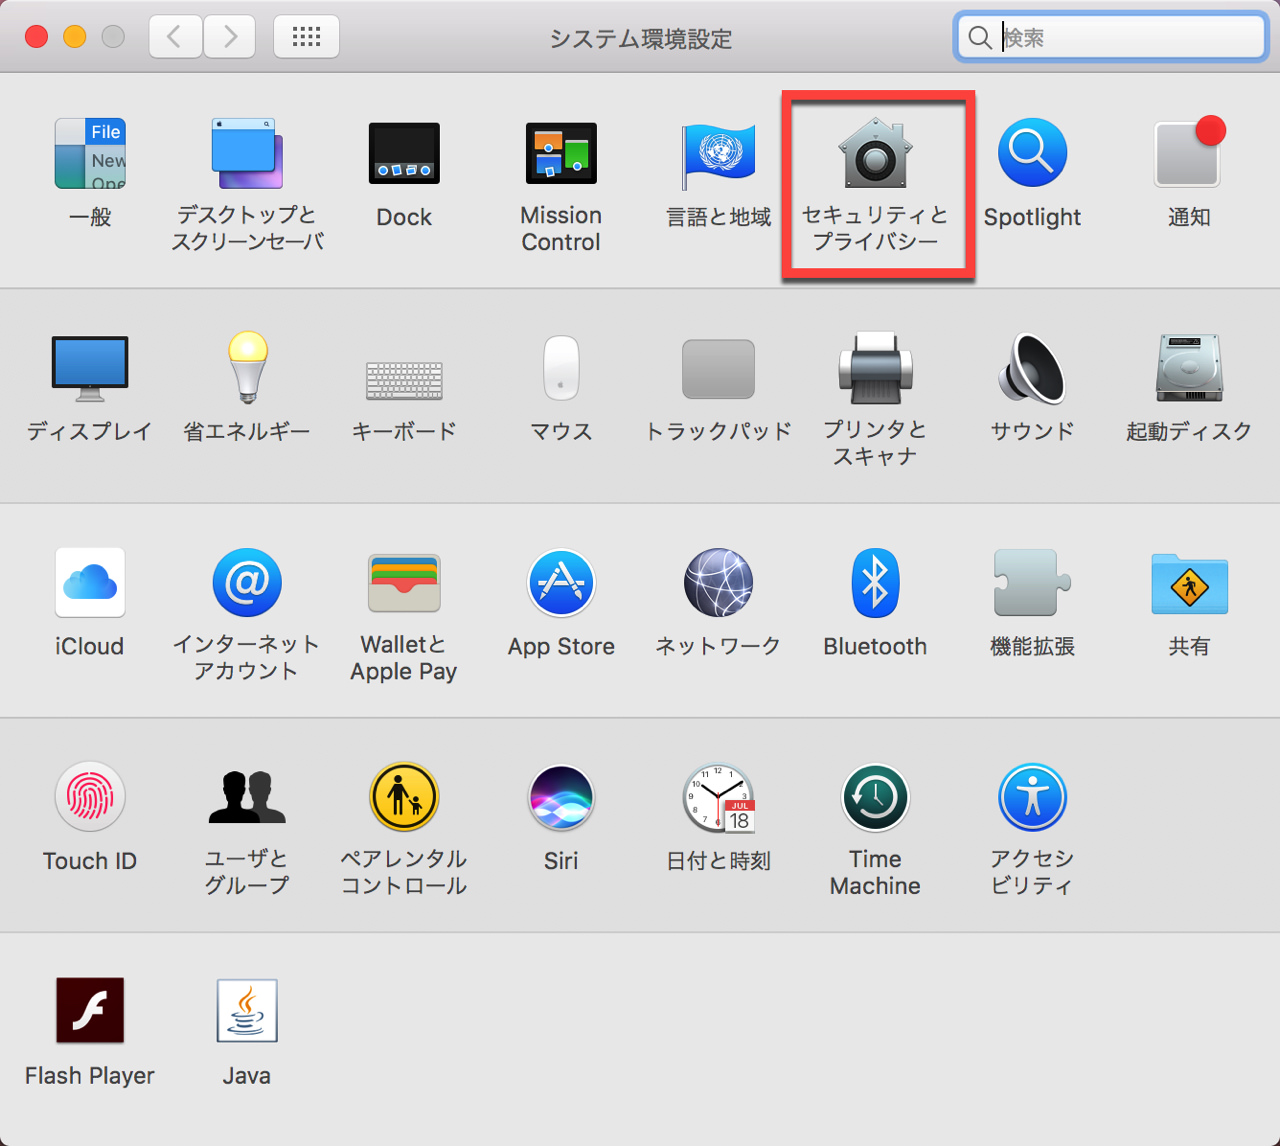Open 機能拡張 puzzle piece icon
1280x1146 pixels.
[1032, 582]
